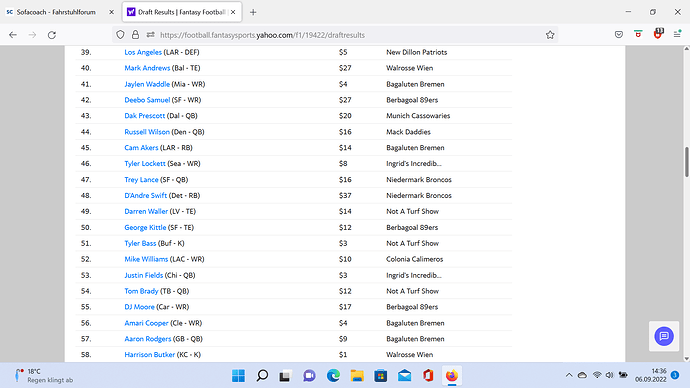Open Microsoft Store from the taskbar
Screen dimensions: 690x388
pyautogui.click(x=381, y=376)
